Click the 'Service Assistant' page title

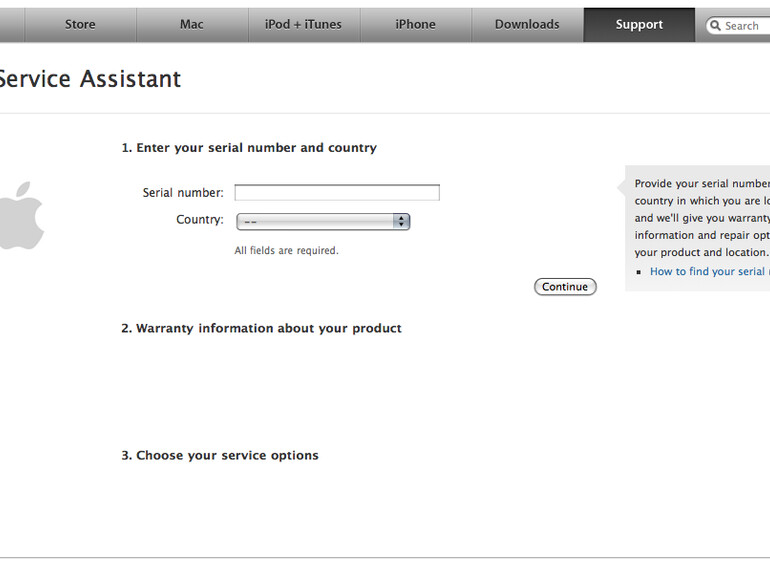tap(90, 79)
